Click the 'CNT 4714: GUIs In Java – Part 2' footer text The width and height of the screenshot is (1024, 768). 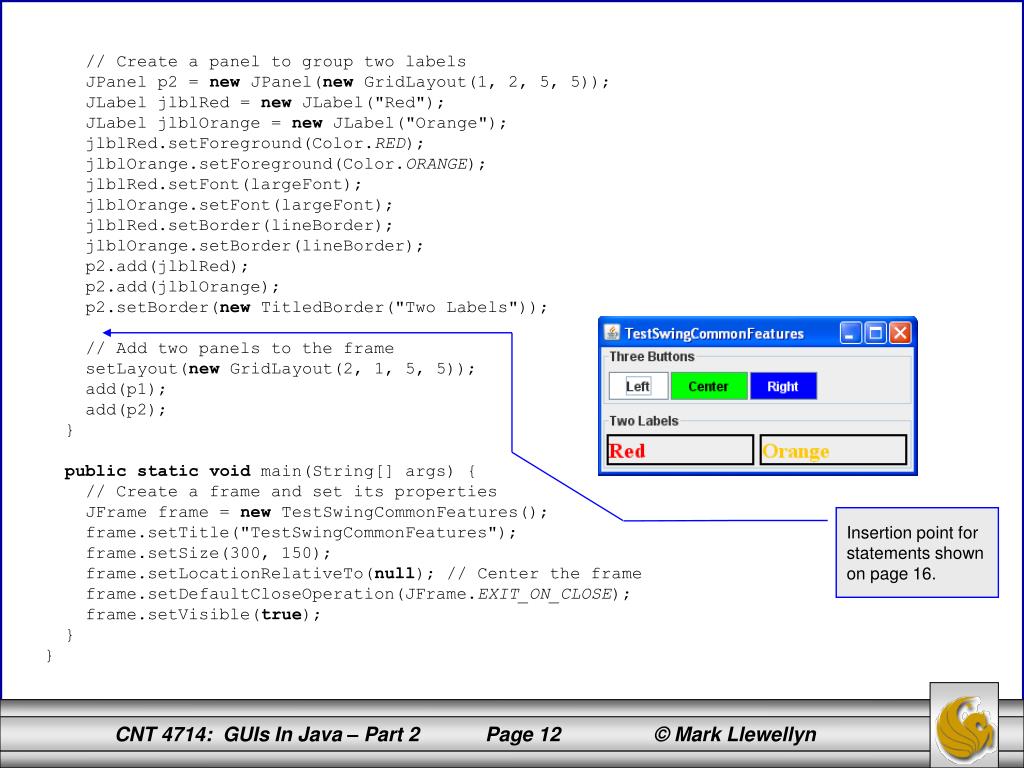click(x=268, y=734)
